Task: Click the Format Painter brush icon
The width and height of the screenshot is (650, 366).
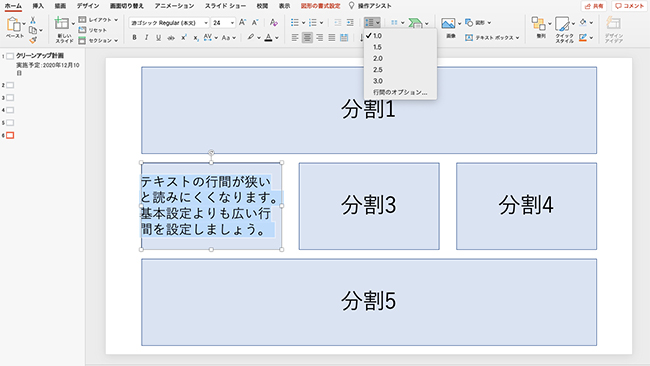Action: pyautogui.click(x=33, y=40)
